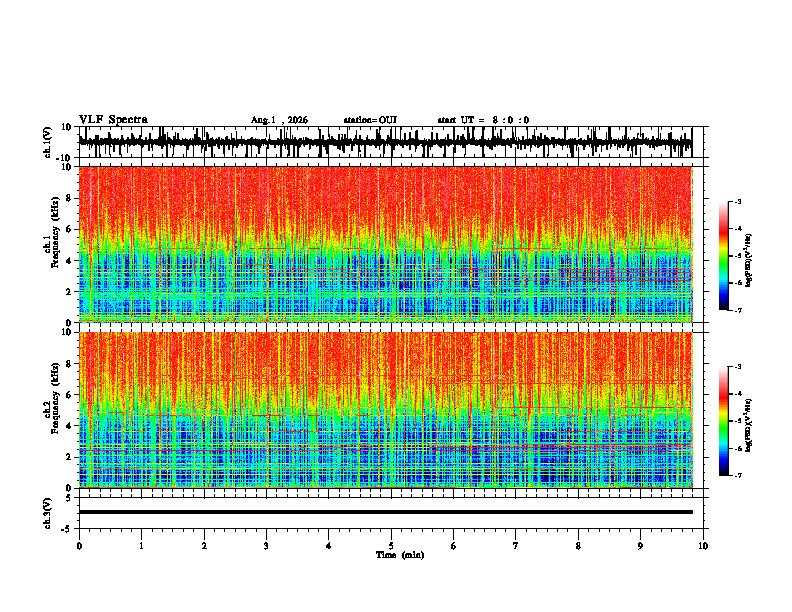Click the ch.1 color bar log(PSD) label
792x612 pixels.
pyautogui.click(x=749, y=260)
